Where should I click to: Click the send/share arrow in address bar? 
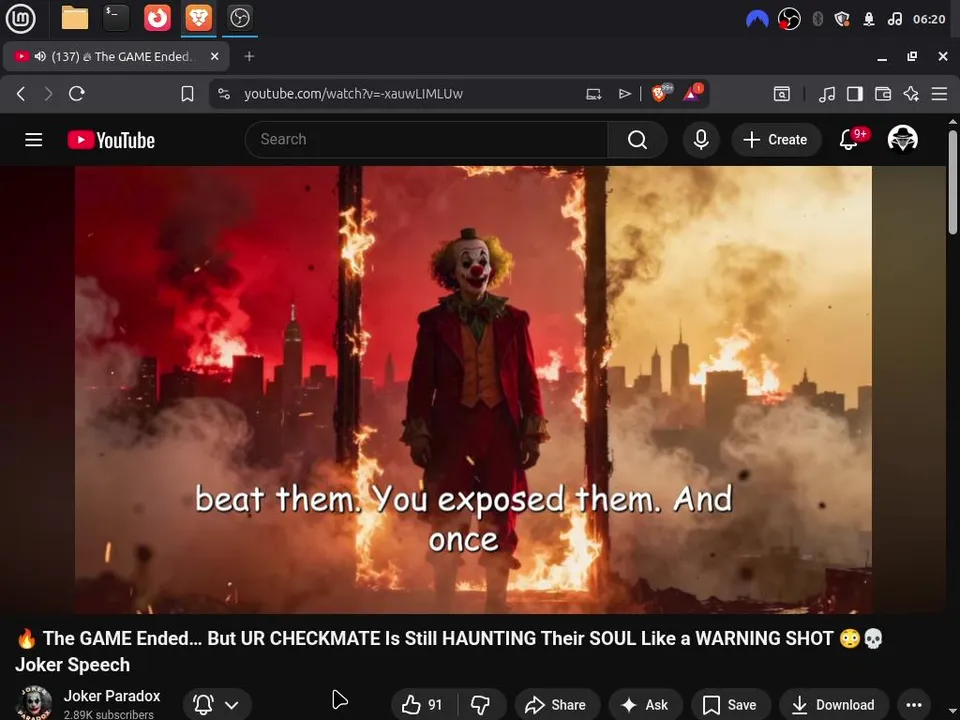tap(624, 94)
